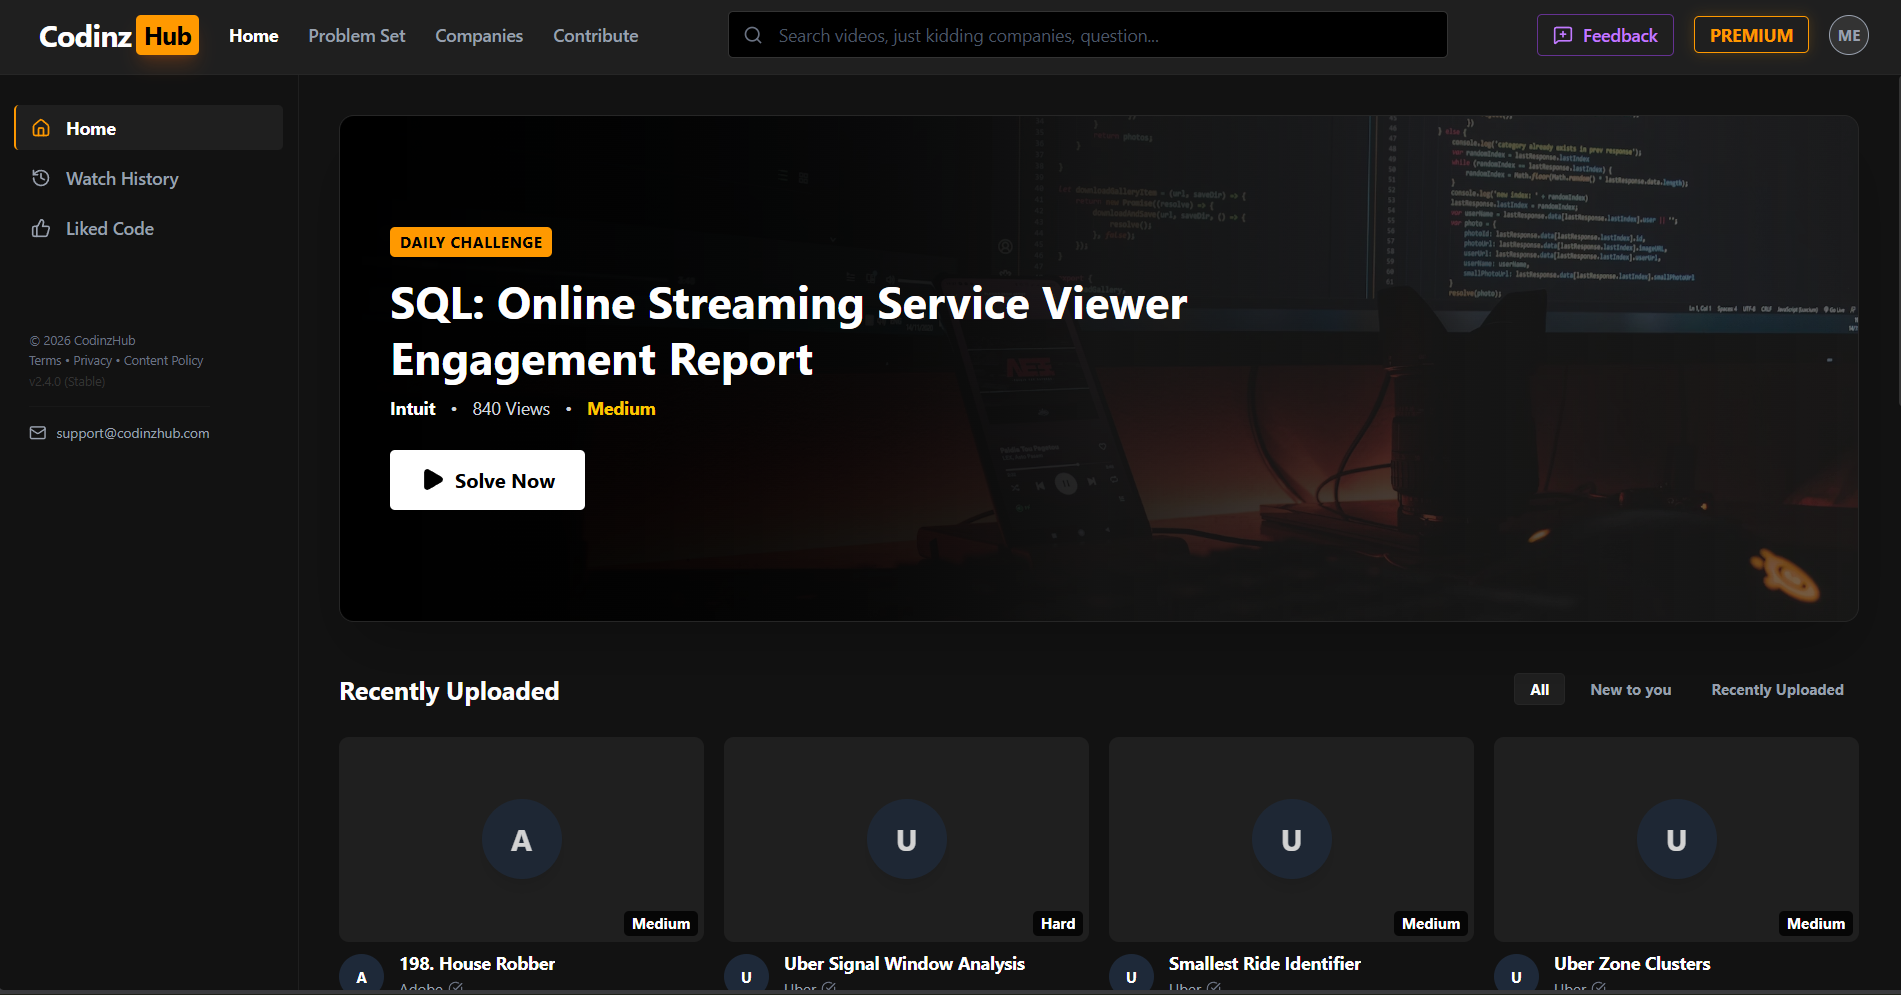Image resolution: width=1901 pixels, height=995 pixels.
Task: Click the verified badge next to Adobe
Action: tap(457, 988)
